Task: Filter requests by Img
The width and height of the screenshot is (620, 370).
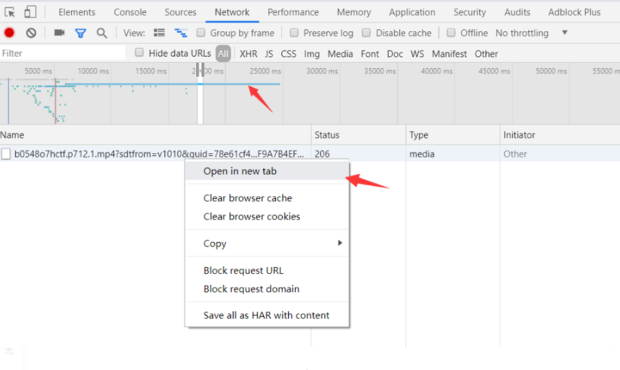Action: tap(312, 54)
